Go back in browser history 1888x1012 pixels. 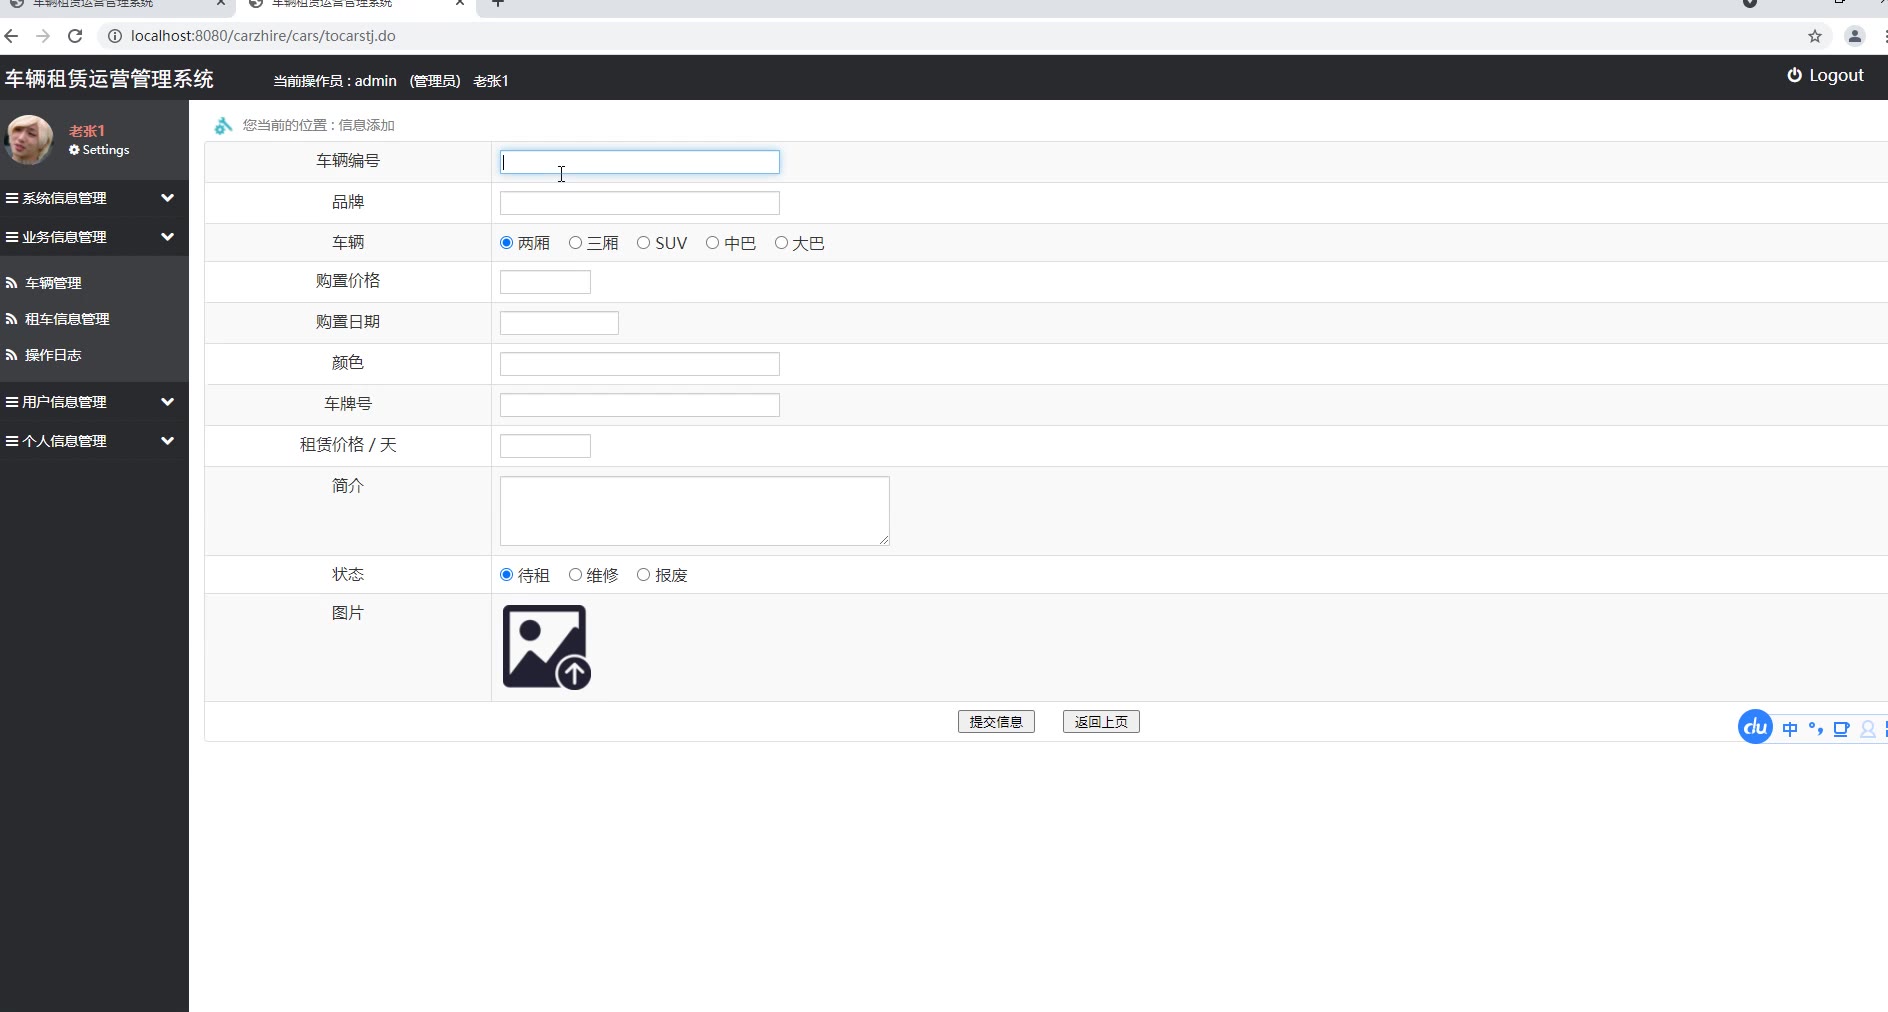[12, 36]
